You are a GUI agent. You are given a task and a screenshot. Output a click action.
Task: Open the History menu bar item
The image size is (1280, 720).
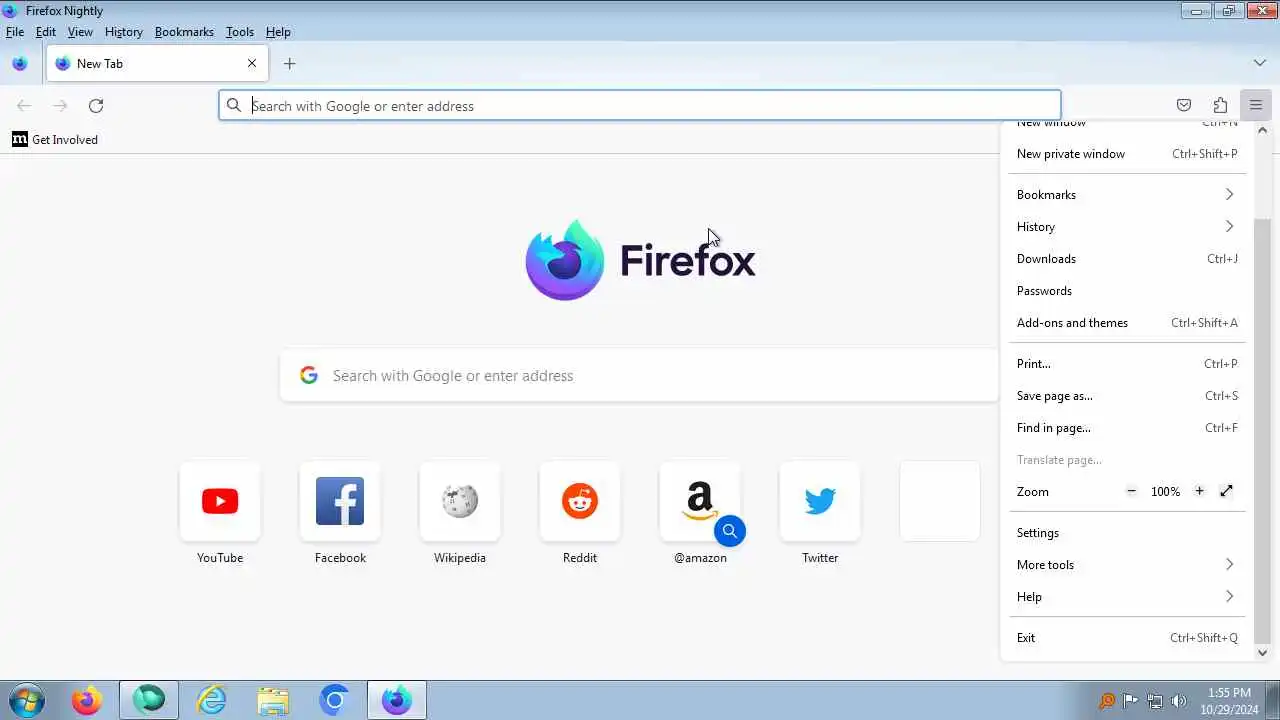tap(124, 32)
